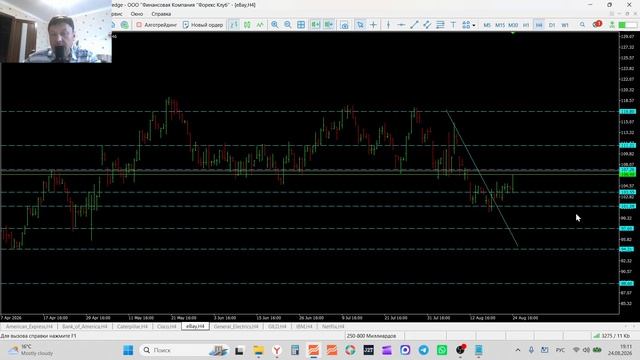Click the descending trendline on chart
This screenshot has width=640, height=360.
pos(482,179)
